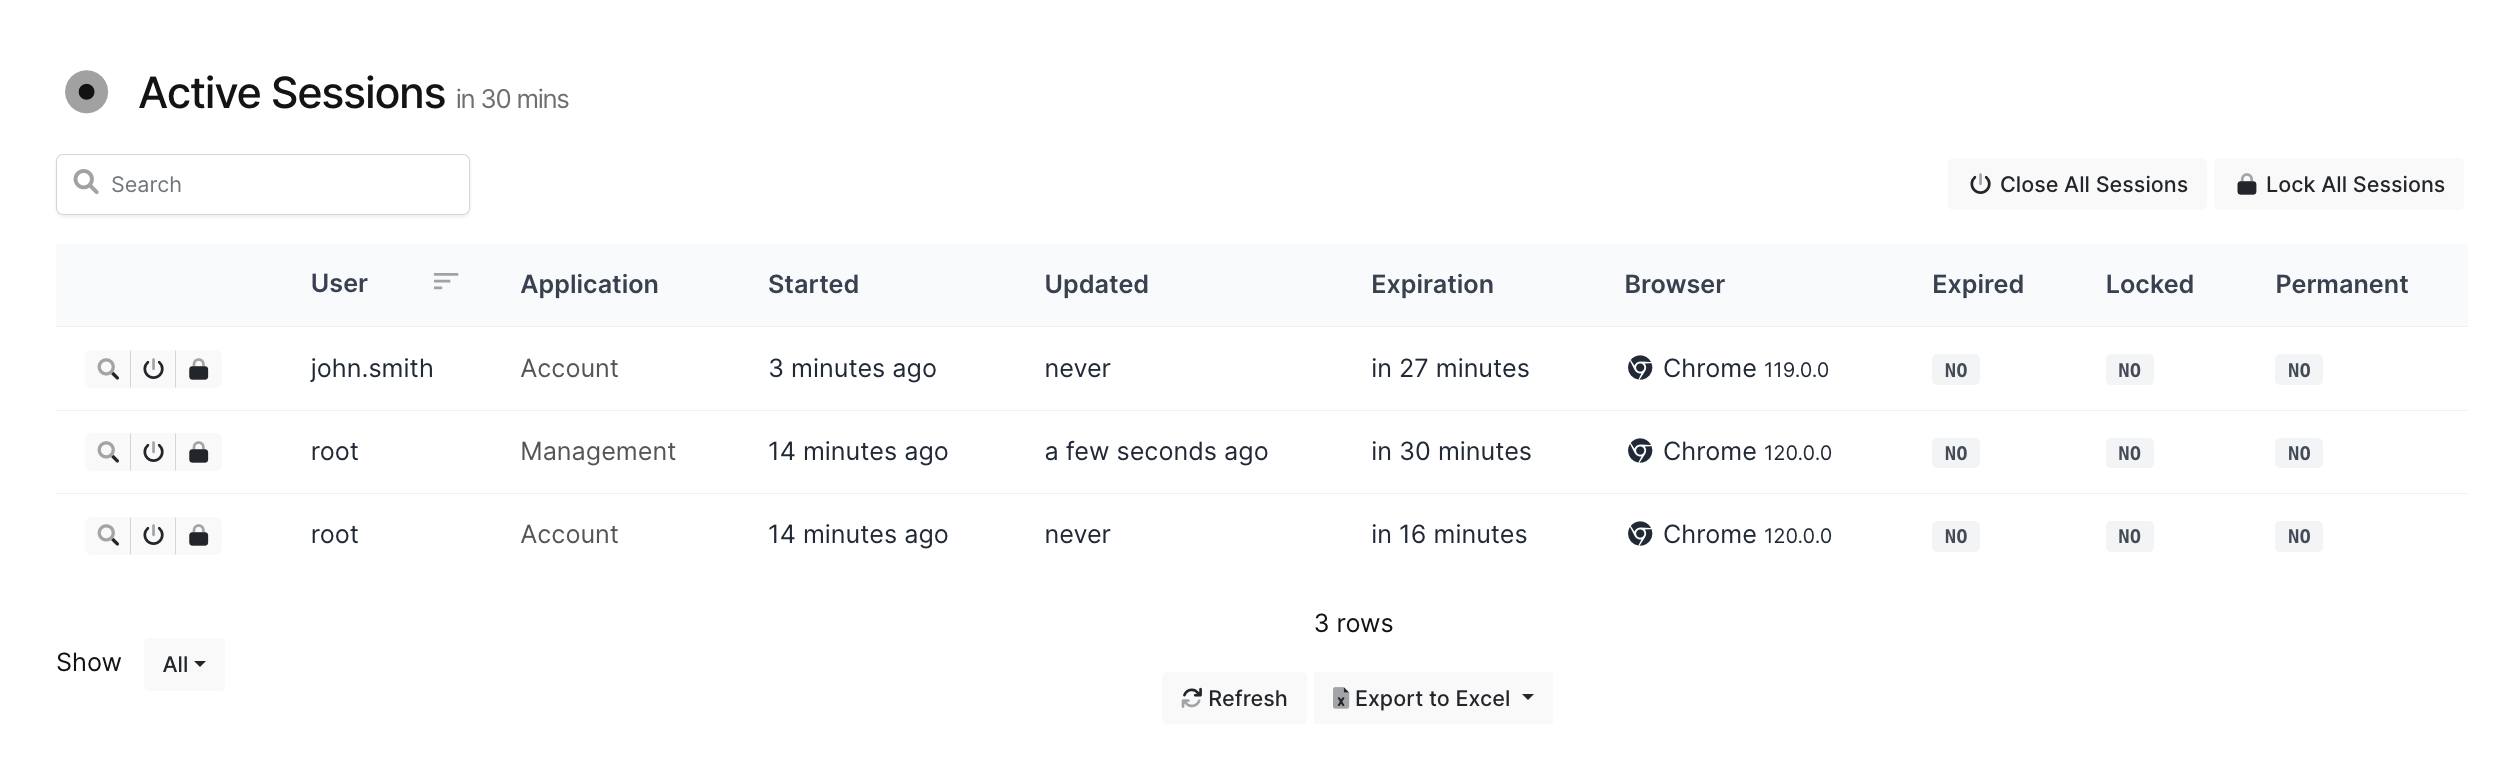Click the Application column header
The height and width of the screenshot is (770, 2514).
[589, 285]
